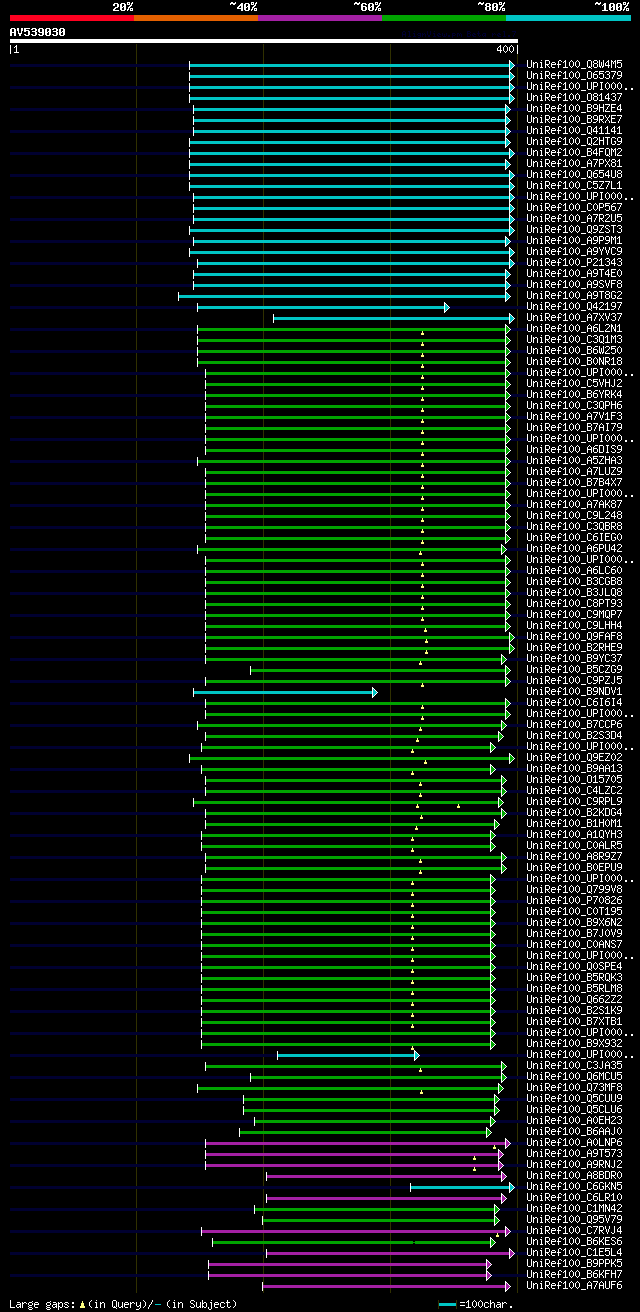Select the UniRef100_B1H0M1 label
The width and height of the screenshot is (640, 1312).
click(x=574, y=824)
